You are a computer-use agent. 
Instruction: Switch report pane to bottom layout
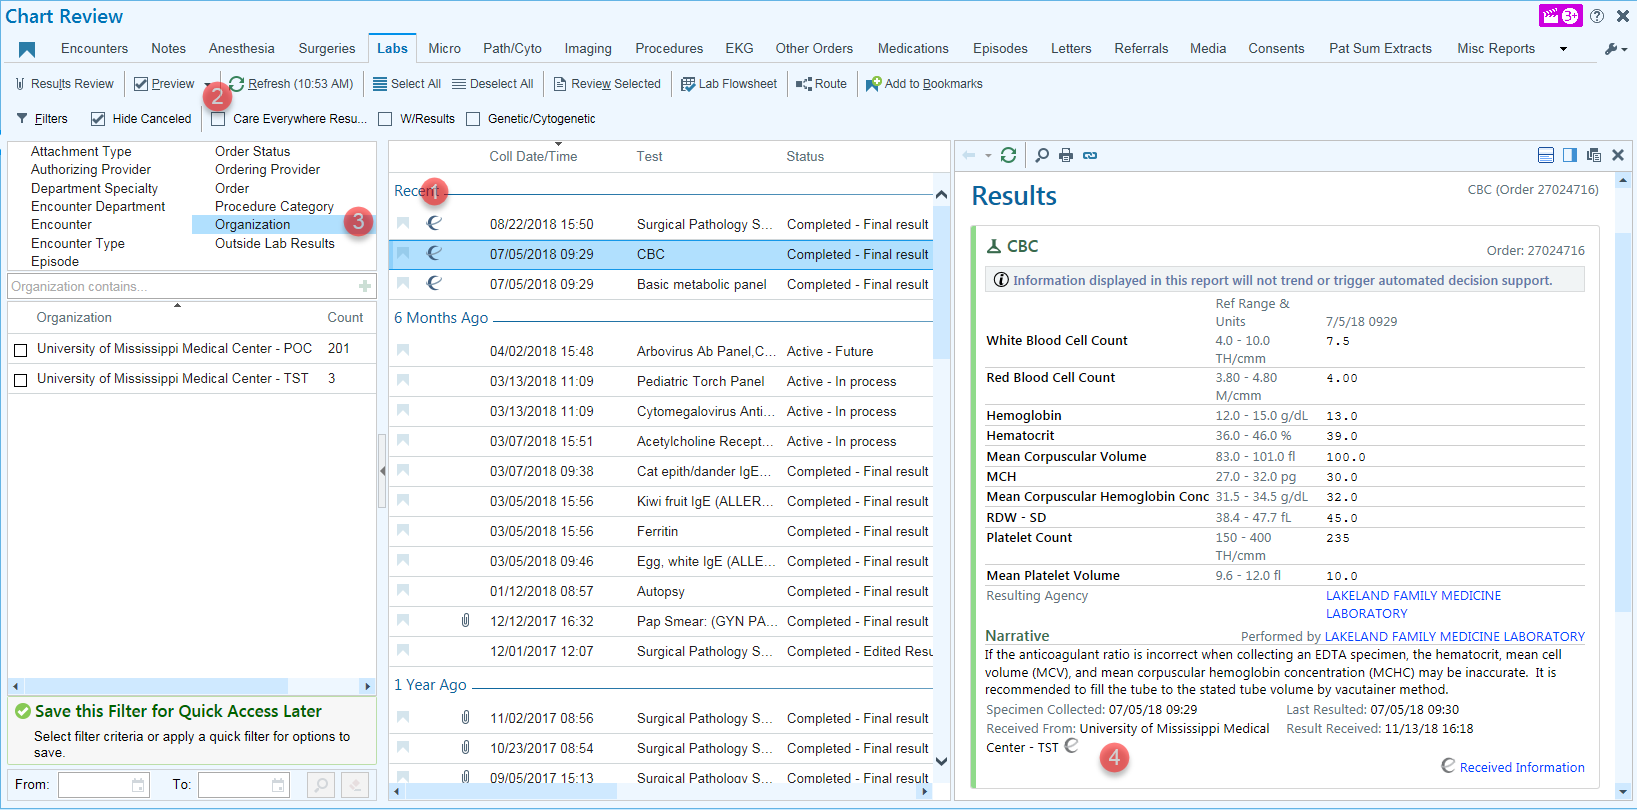point(1545,155)
